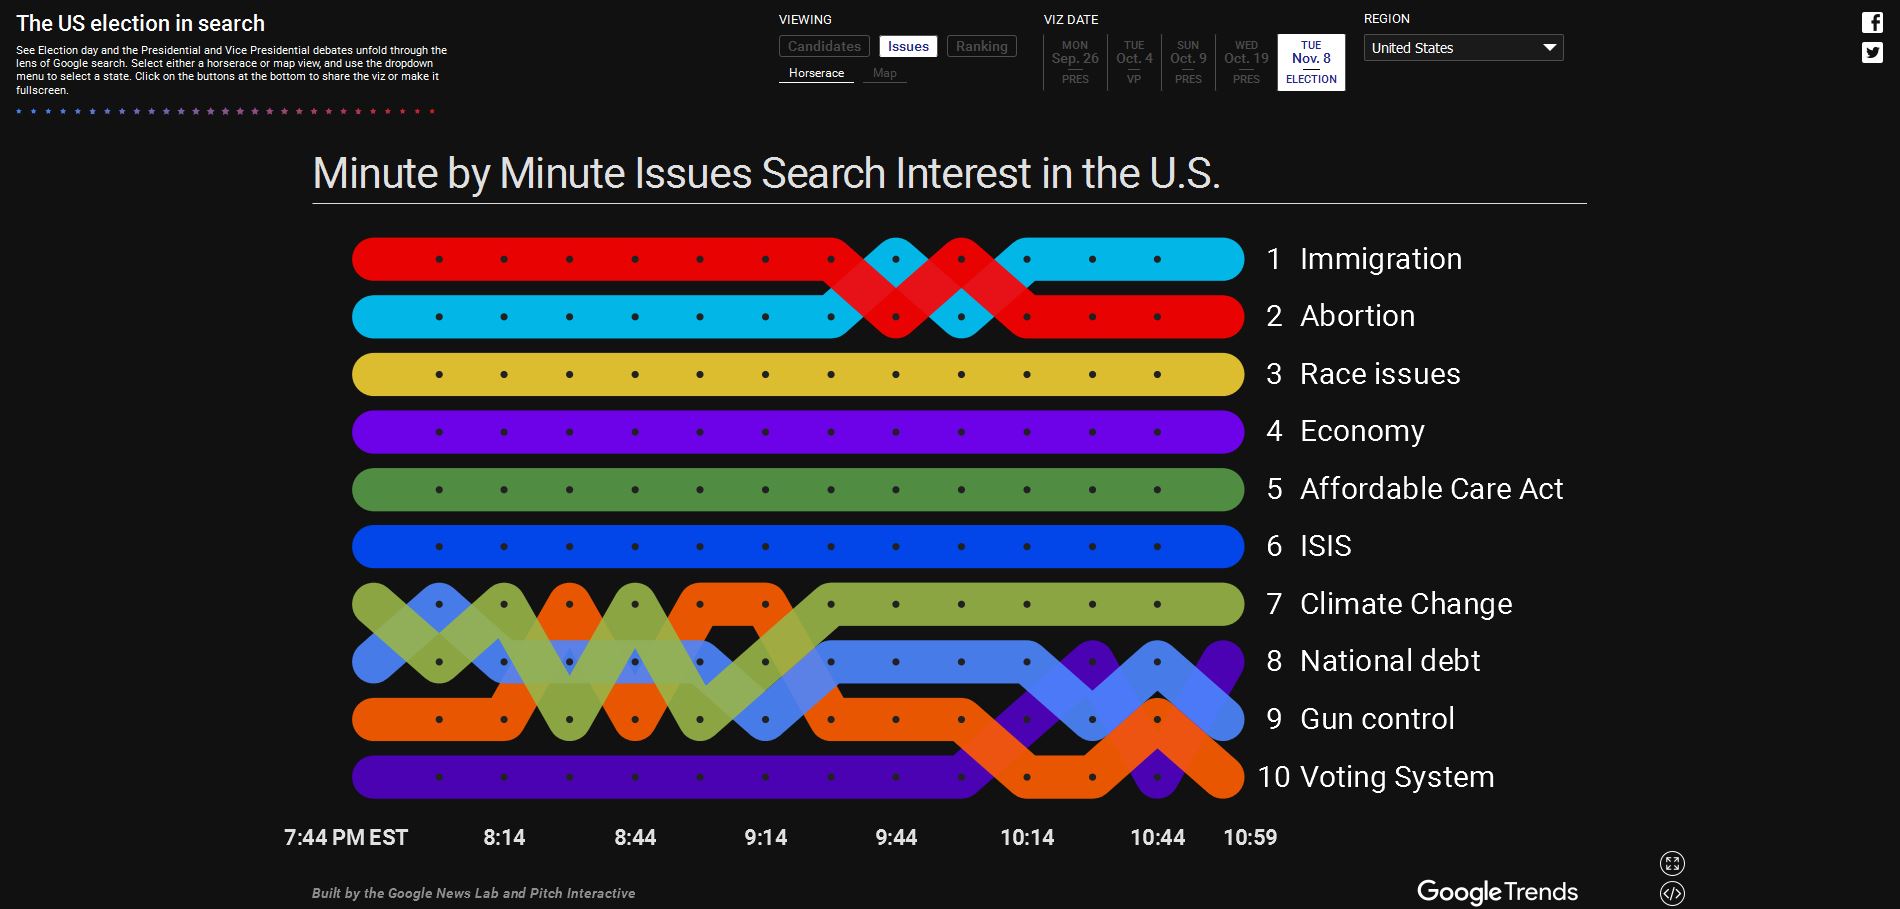Choose the Tue Oct. 4 VP date

(x=1134, y=62)
